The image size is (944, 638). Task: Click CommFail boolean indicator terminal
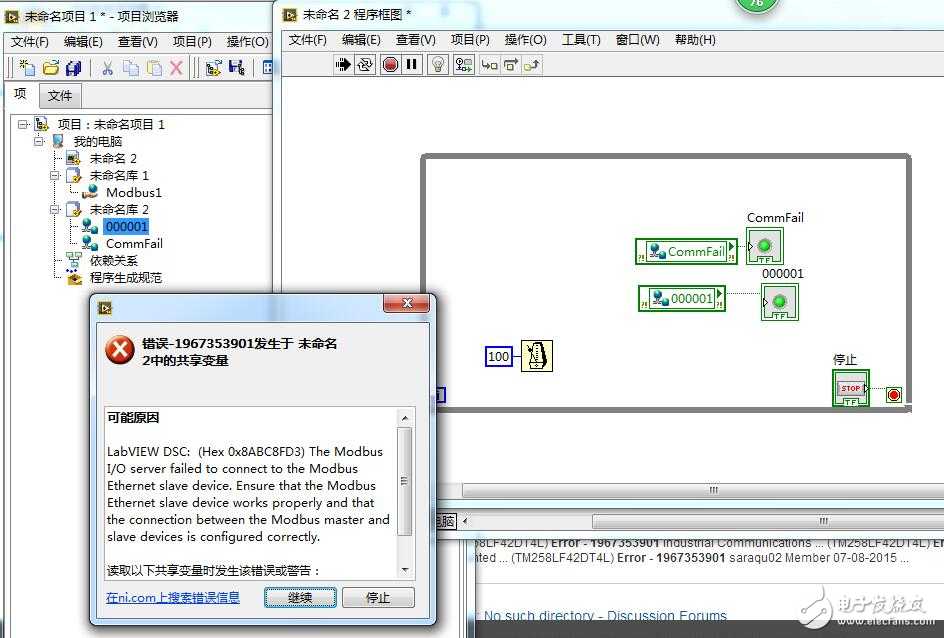(x=765, y=246)
